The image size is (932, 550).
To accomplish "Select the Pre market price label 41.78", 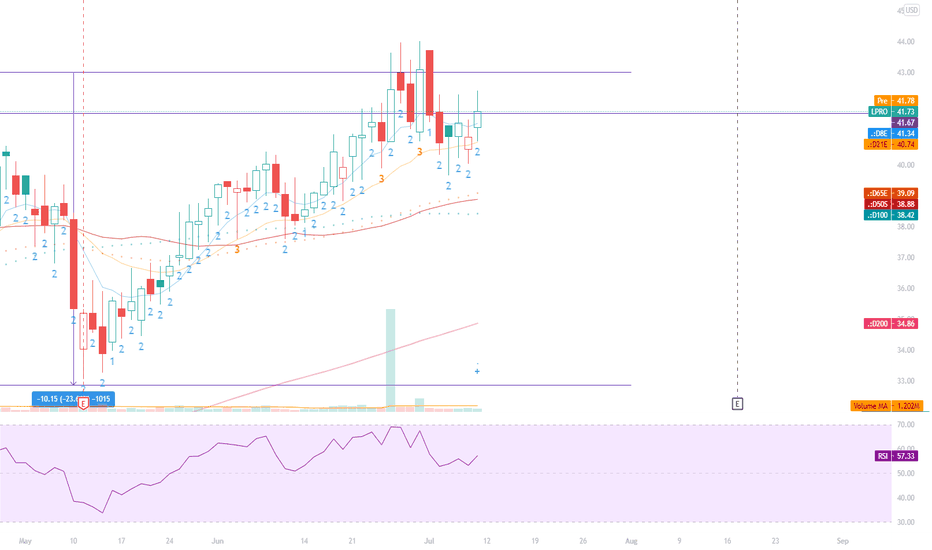I will point(896,100).
